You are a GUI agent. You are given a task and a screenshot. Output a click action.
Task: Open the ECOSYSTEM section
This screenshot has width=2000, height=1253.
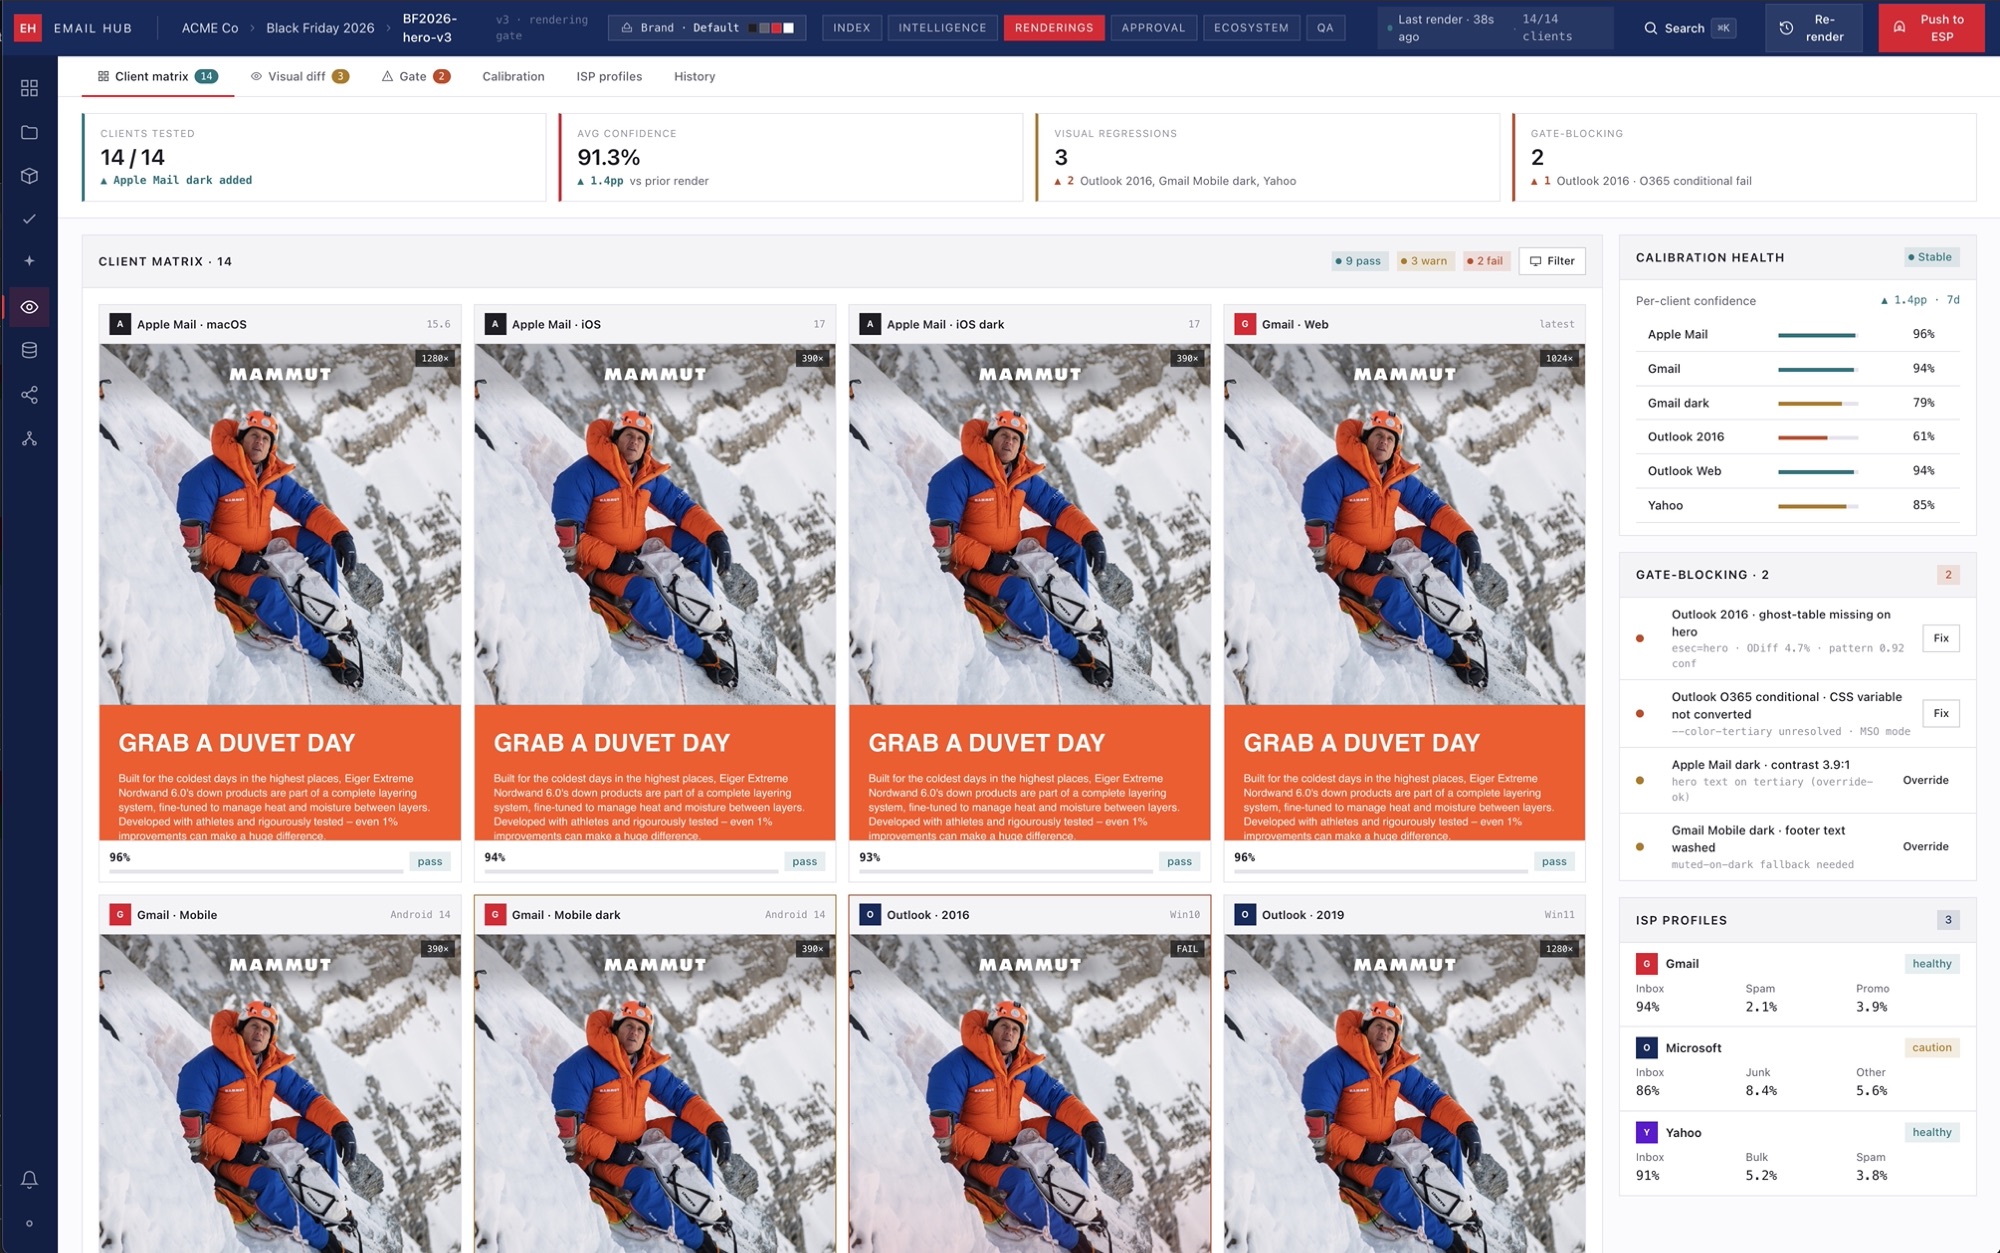[1251, 28]
